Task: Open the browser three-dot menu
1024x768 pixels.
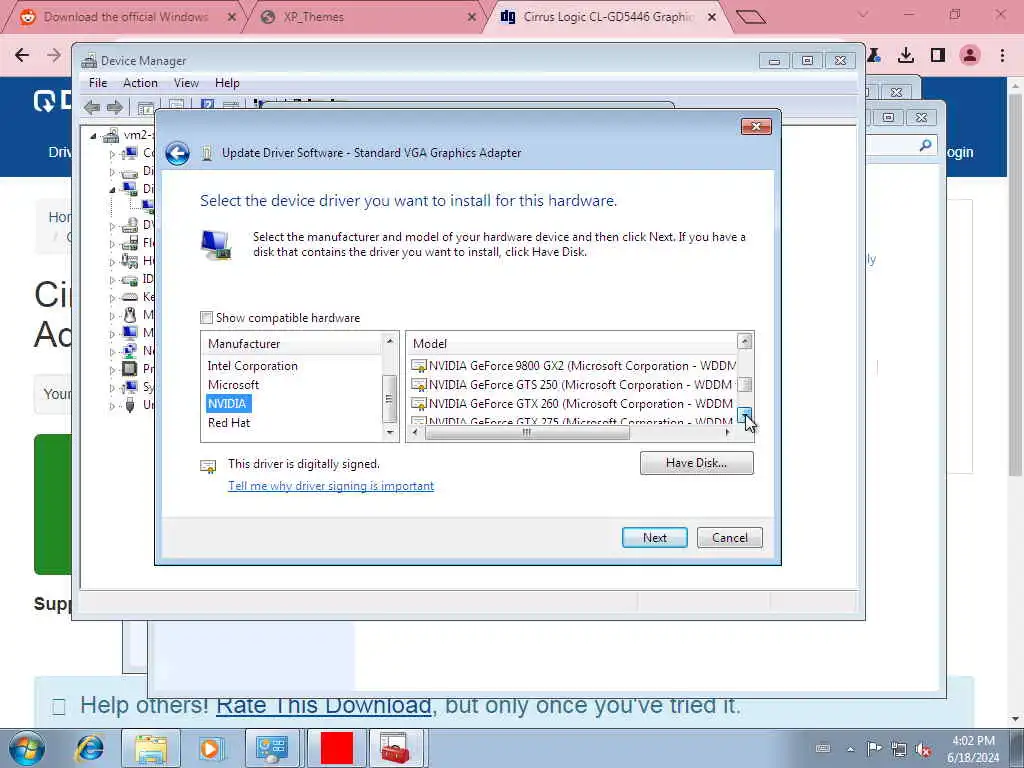Action: point(1002,55)
